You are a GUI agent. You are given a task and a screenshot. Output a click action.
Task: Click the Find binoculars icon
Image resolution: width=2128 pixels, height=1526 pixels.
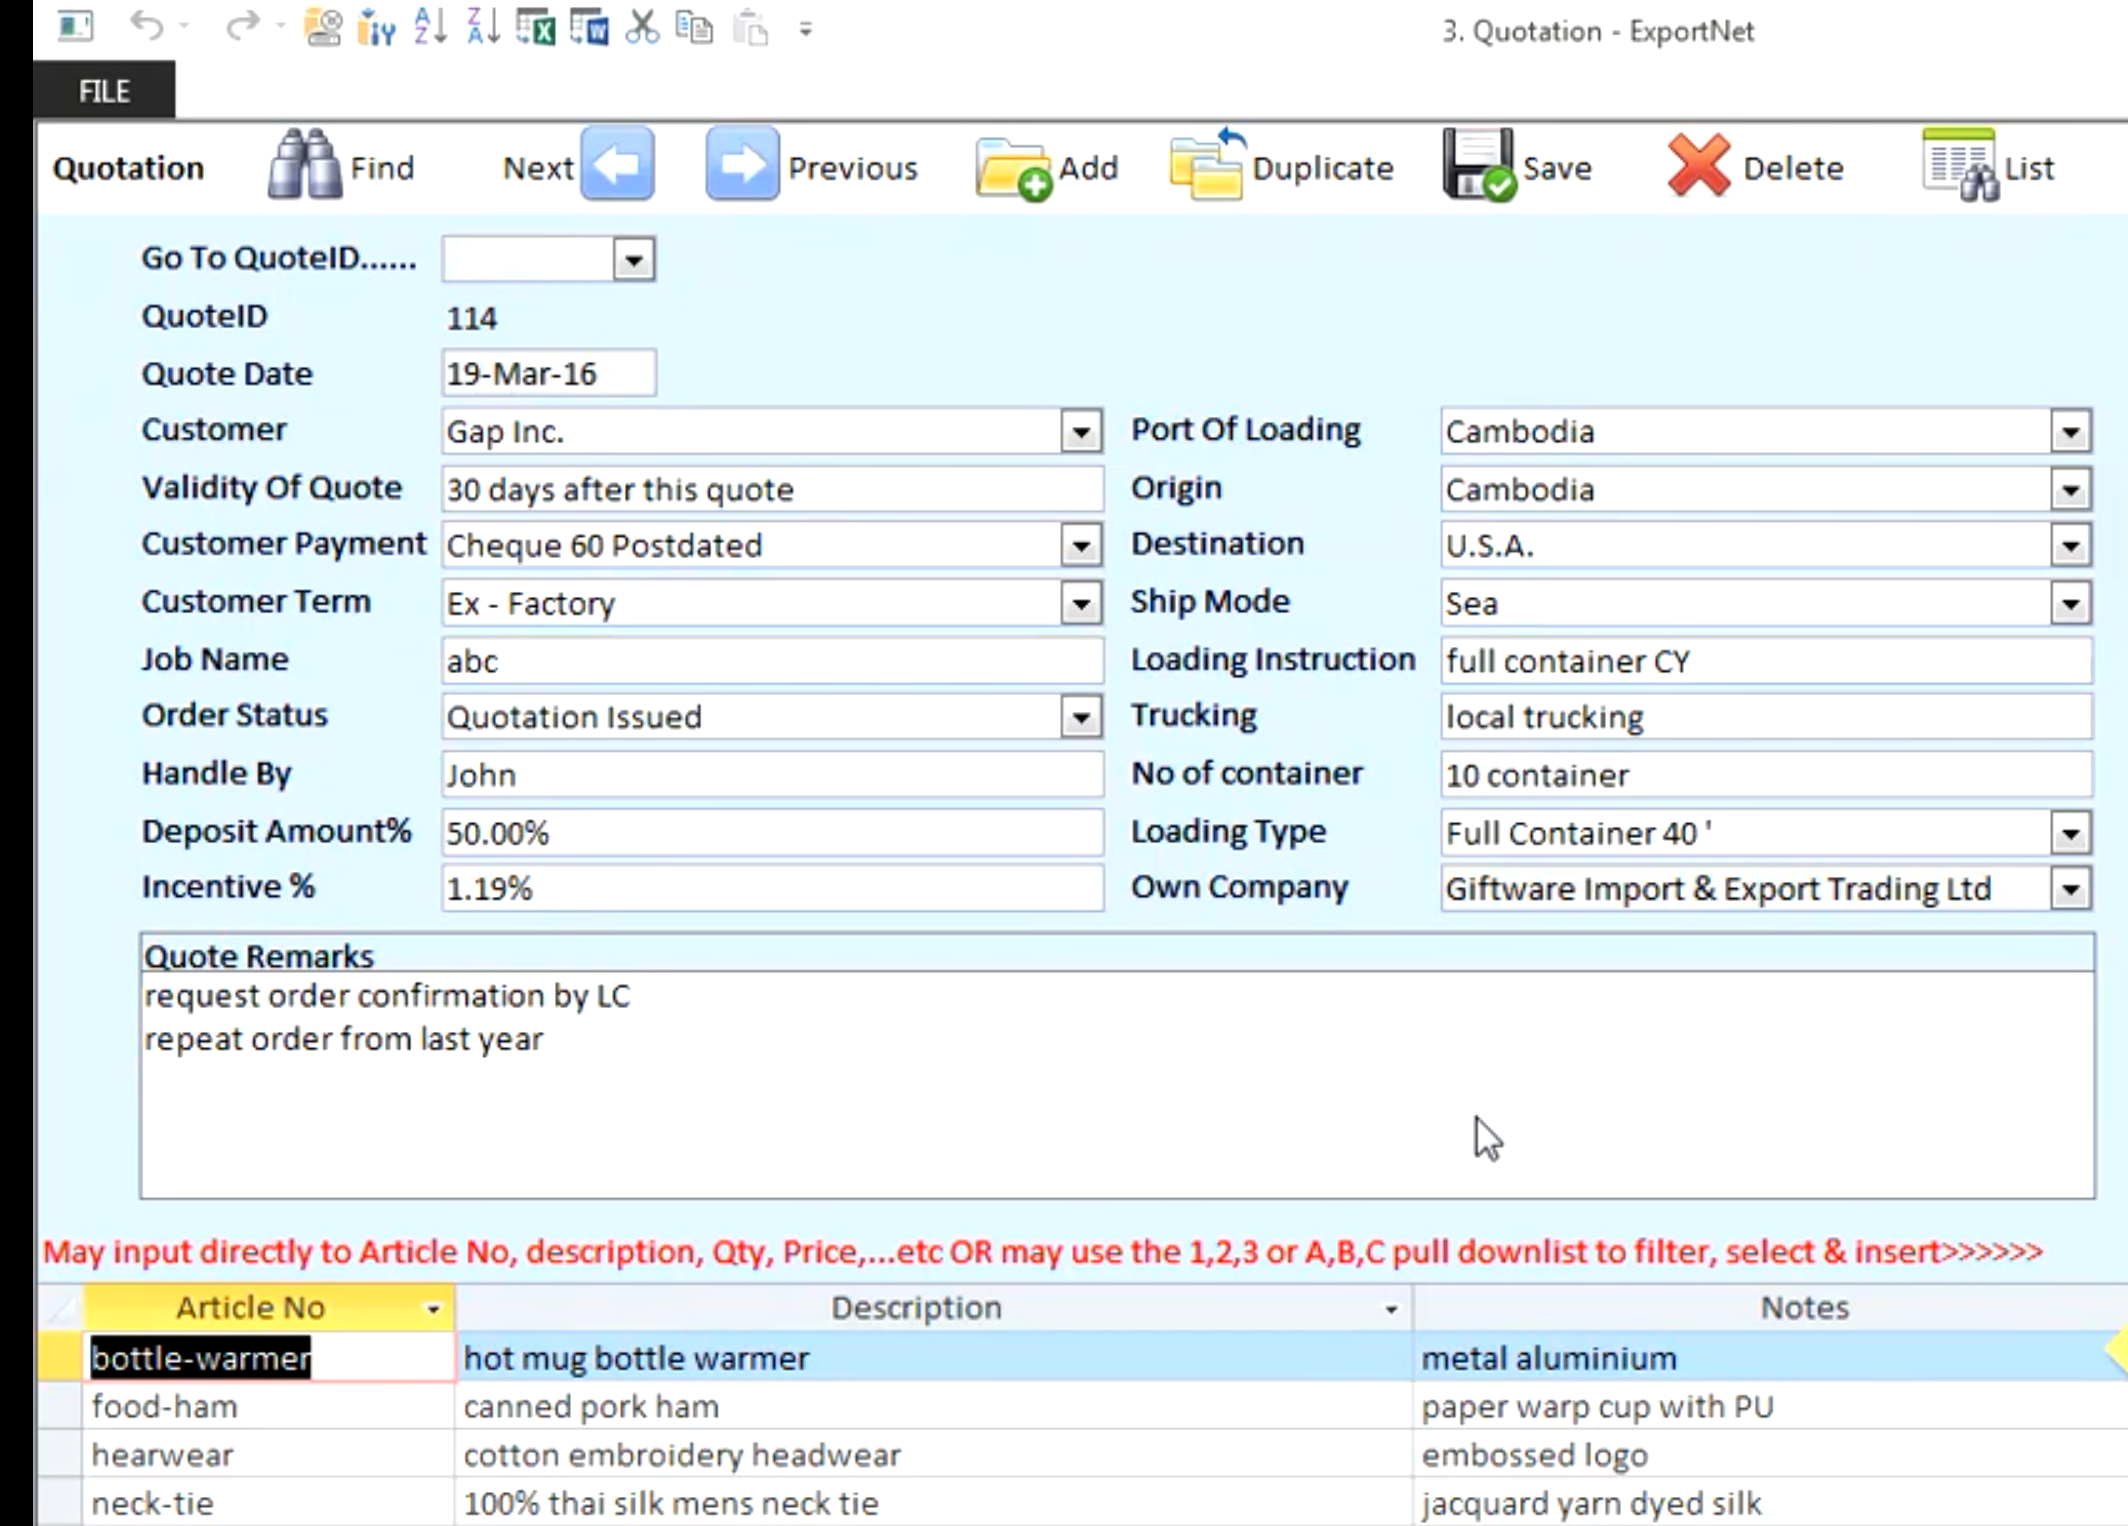(x=304, y=165)
